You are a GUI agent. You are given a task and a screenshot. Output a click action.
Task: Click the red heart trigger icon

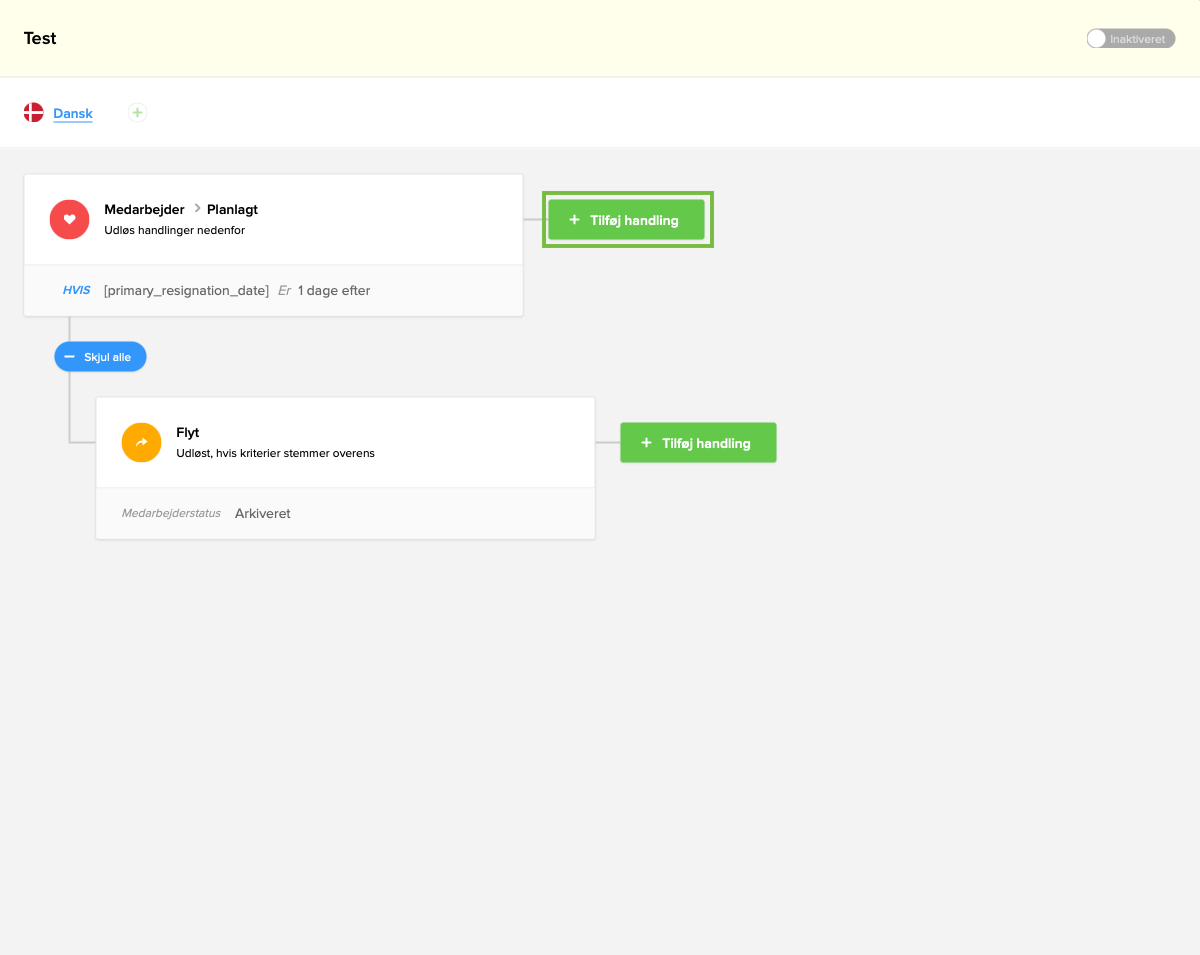[x=70, y=219]
